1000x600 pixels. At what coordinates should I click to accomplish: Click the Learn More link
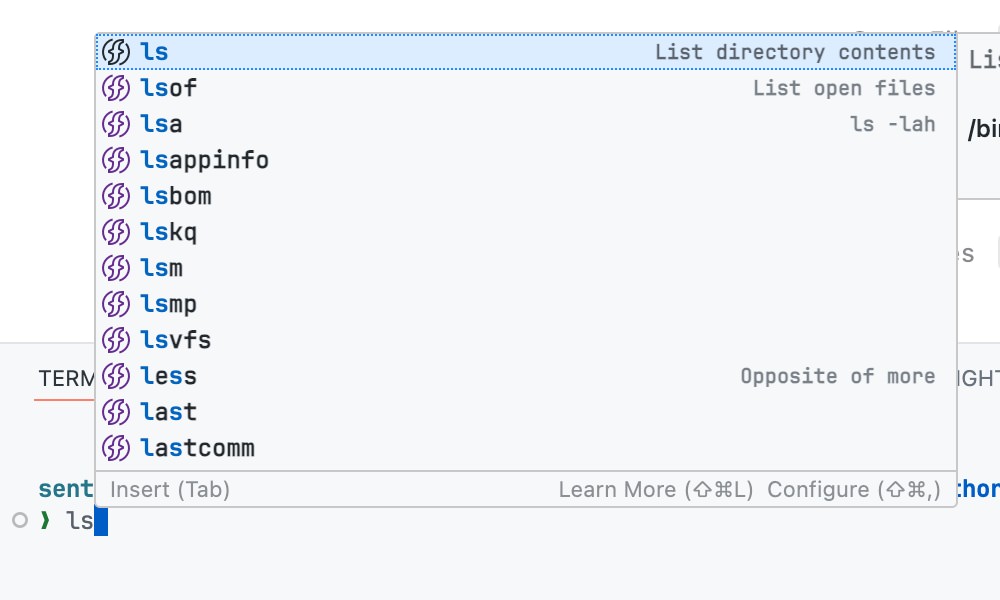click(655, 489)
